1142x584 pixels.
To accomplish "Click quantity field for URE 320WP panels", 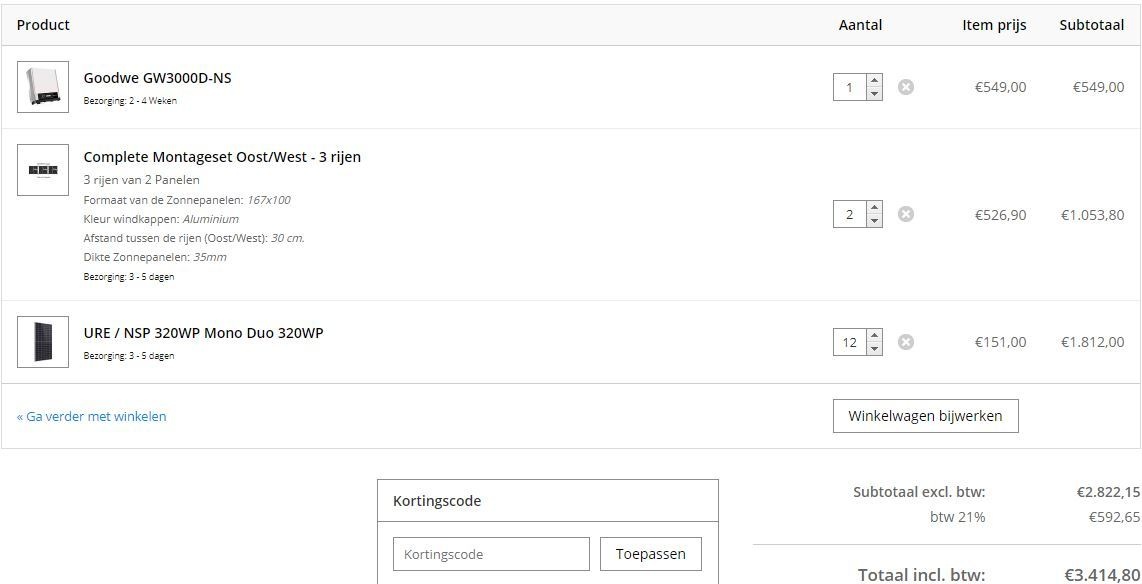I will (x=850, y=342).
